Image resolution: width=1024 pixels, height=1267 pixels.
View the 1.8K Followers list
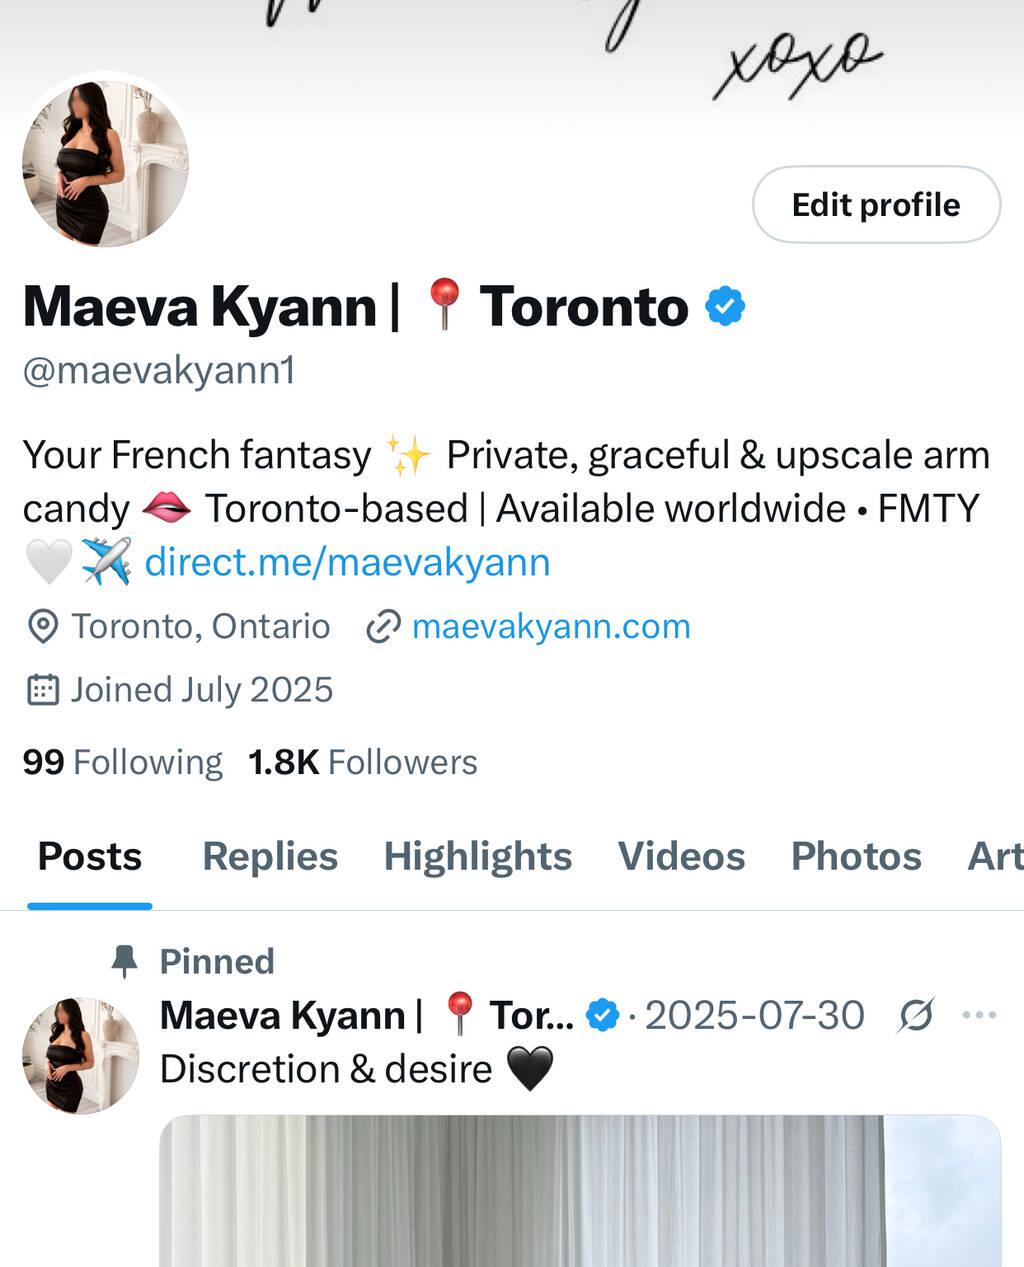tap(363, 763)
